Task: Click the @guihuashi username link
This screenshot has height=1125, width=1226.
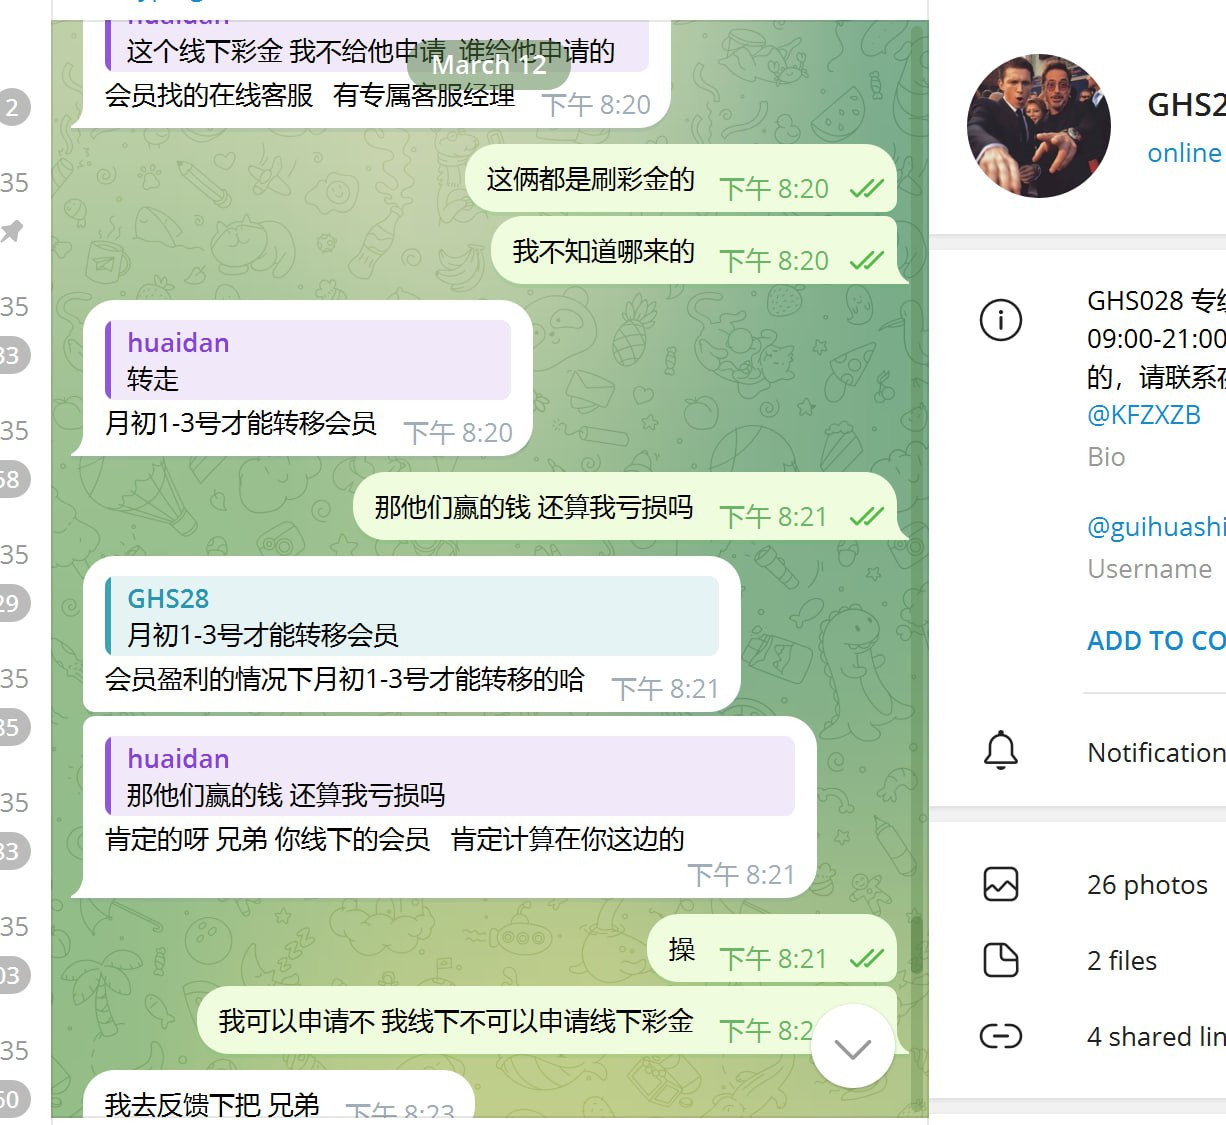Action: click(x=1156, y=527)
